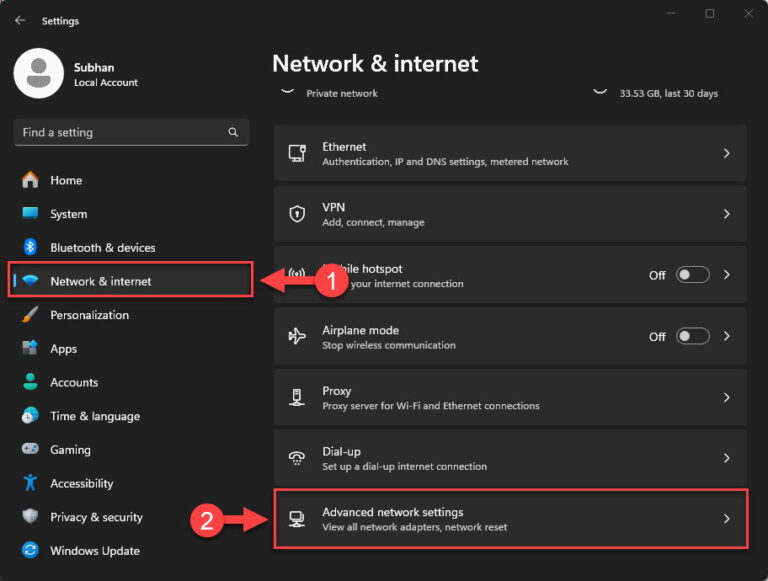Click the Subhan user profile avatar

39,73
